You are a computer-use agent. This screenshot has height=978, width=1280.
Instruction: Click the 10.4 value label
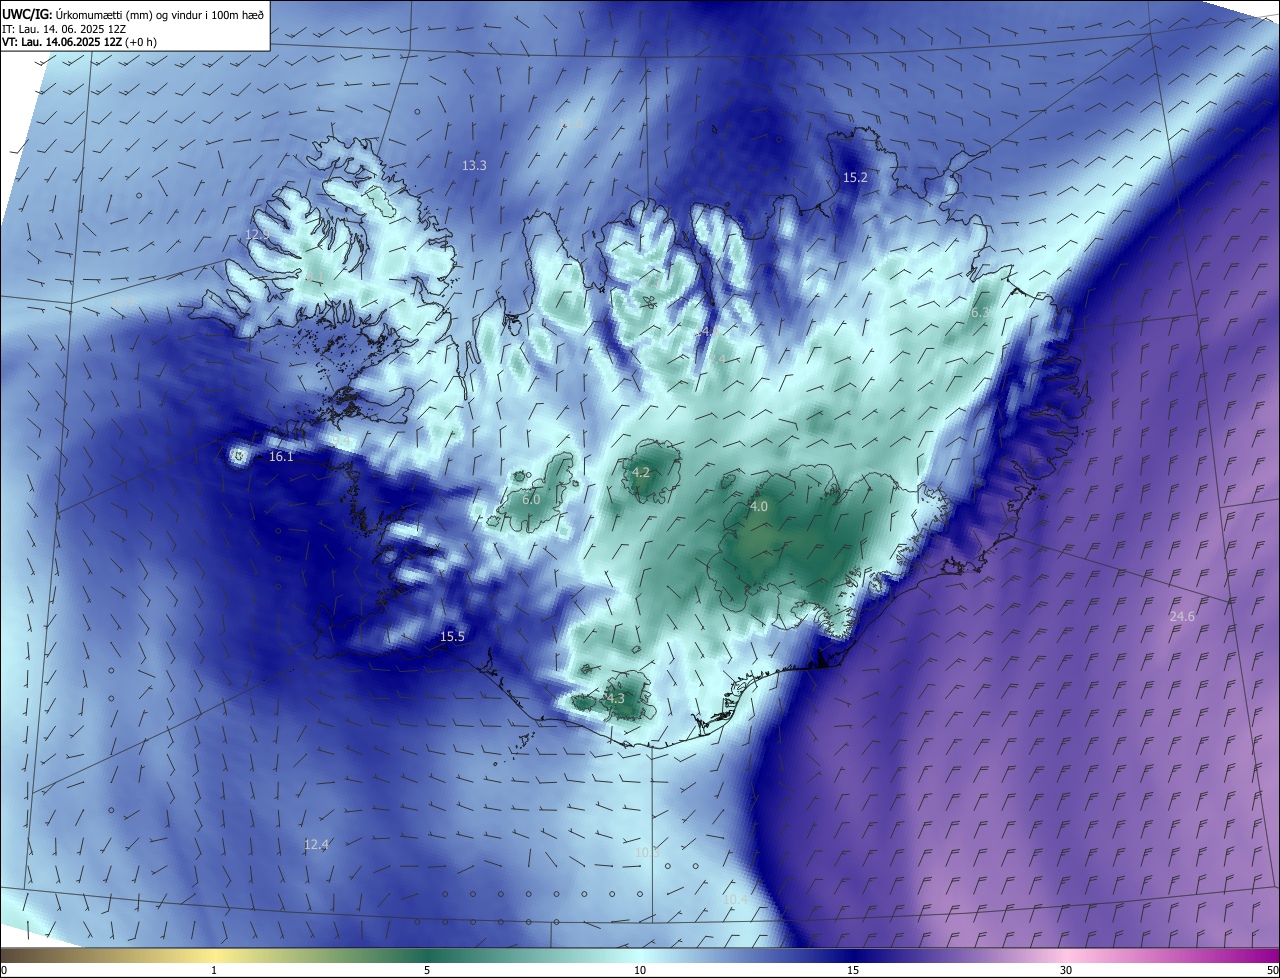click(x=735, y=899)
